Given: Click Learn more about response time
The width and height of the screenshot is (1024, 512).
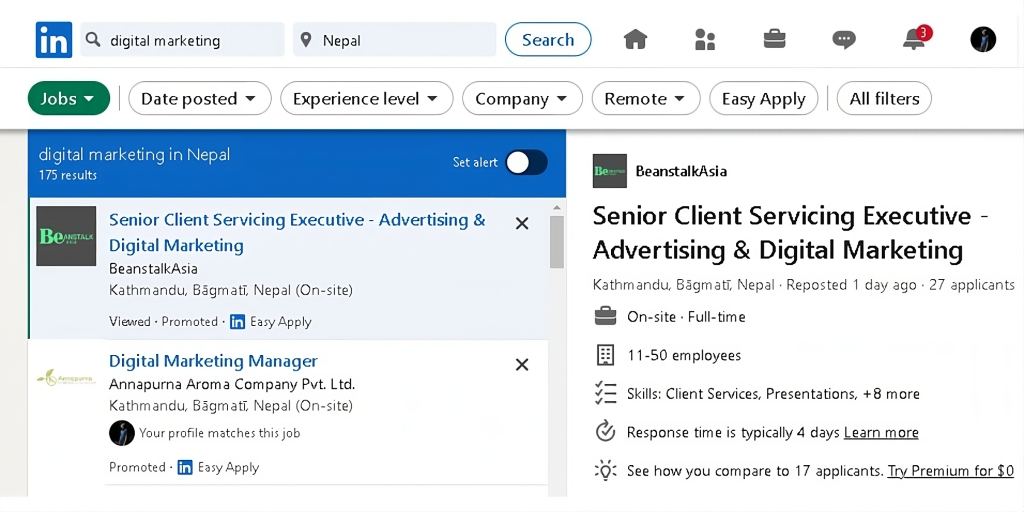Looking at the screenshot, I should pyautogui.click(x=881, y=432).
